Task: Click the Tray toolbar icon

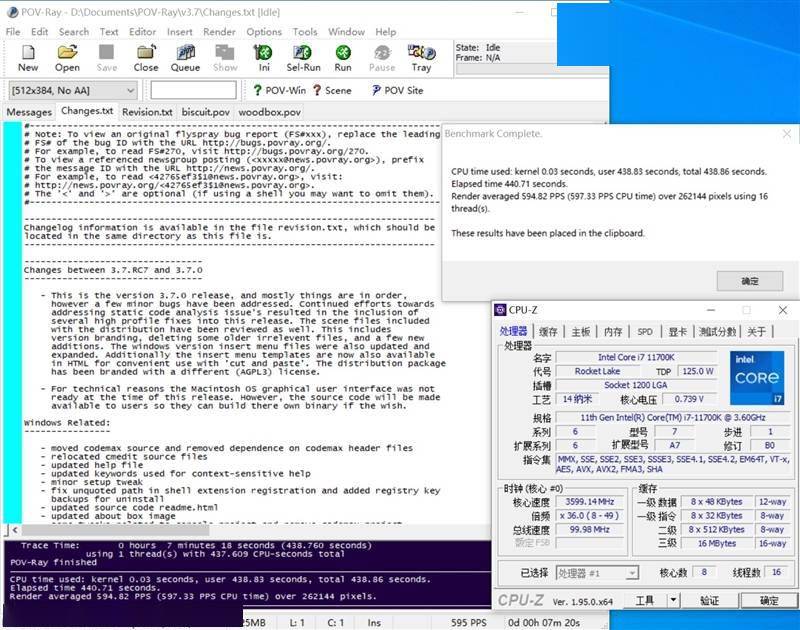Action: tap(421, 58)
